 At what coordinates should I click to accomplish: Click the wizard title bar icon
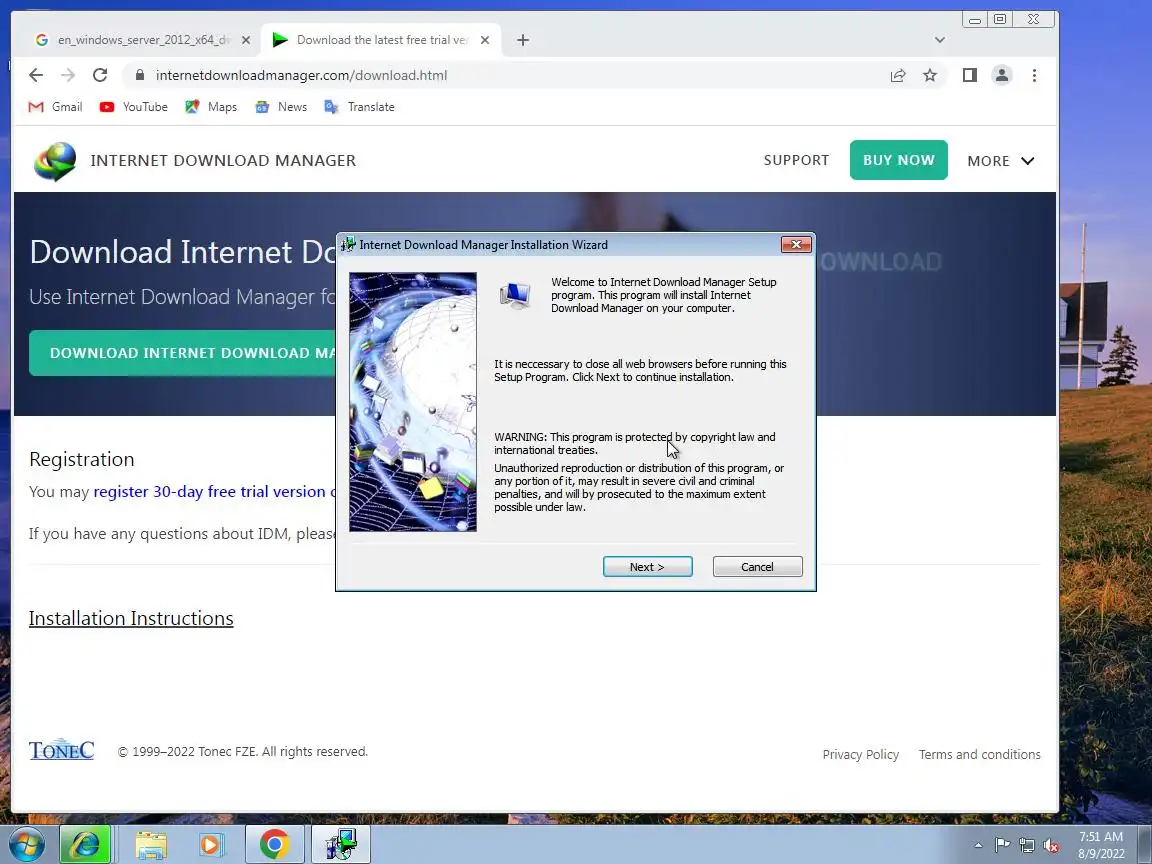348,245
